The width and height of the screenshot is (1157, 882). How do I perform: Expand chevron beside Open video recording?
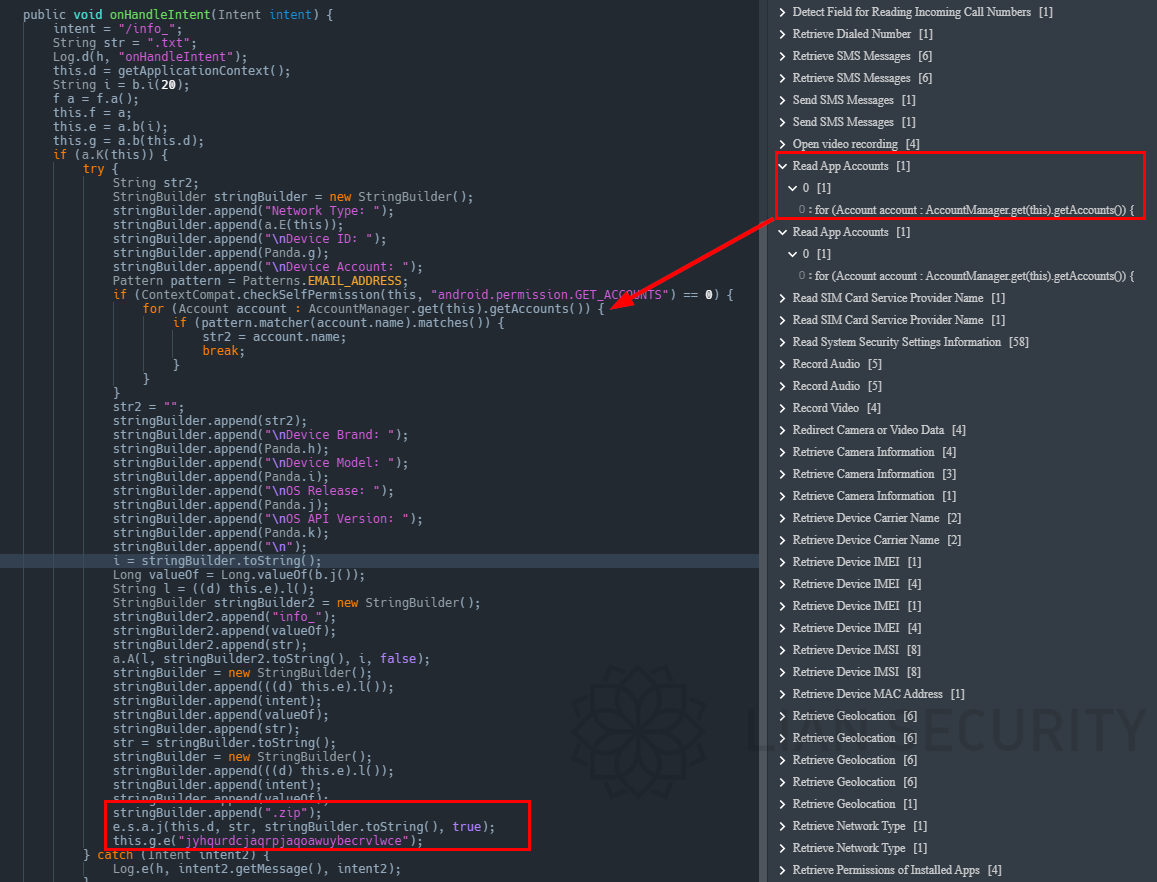(783, 145)
